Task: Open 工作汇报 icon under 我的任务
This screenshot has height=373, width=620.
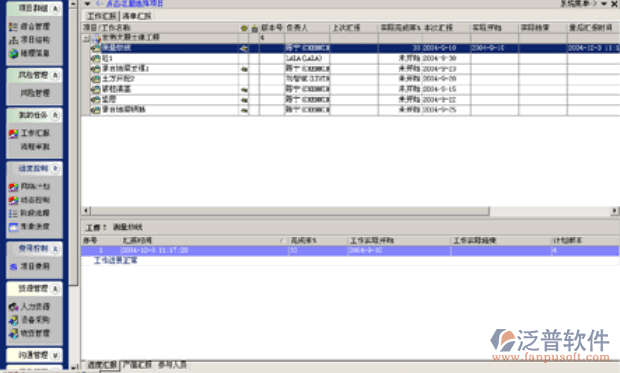Action: click(13, 133)
